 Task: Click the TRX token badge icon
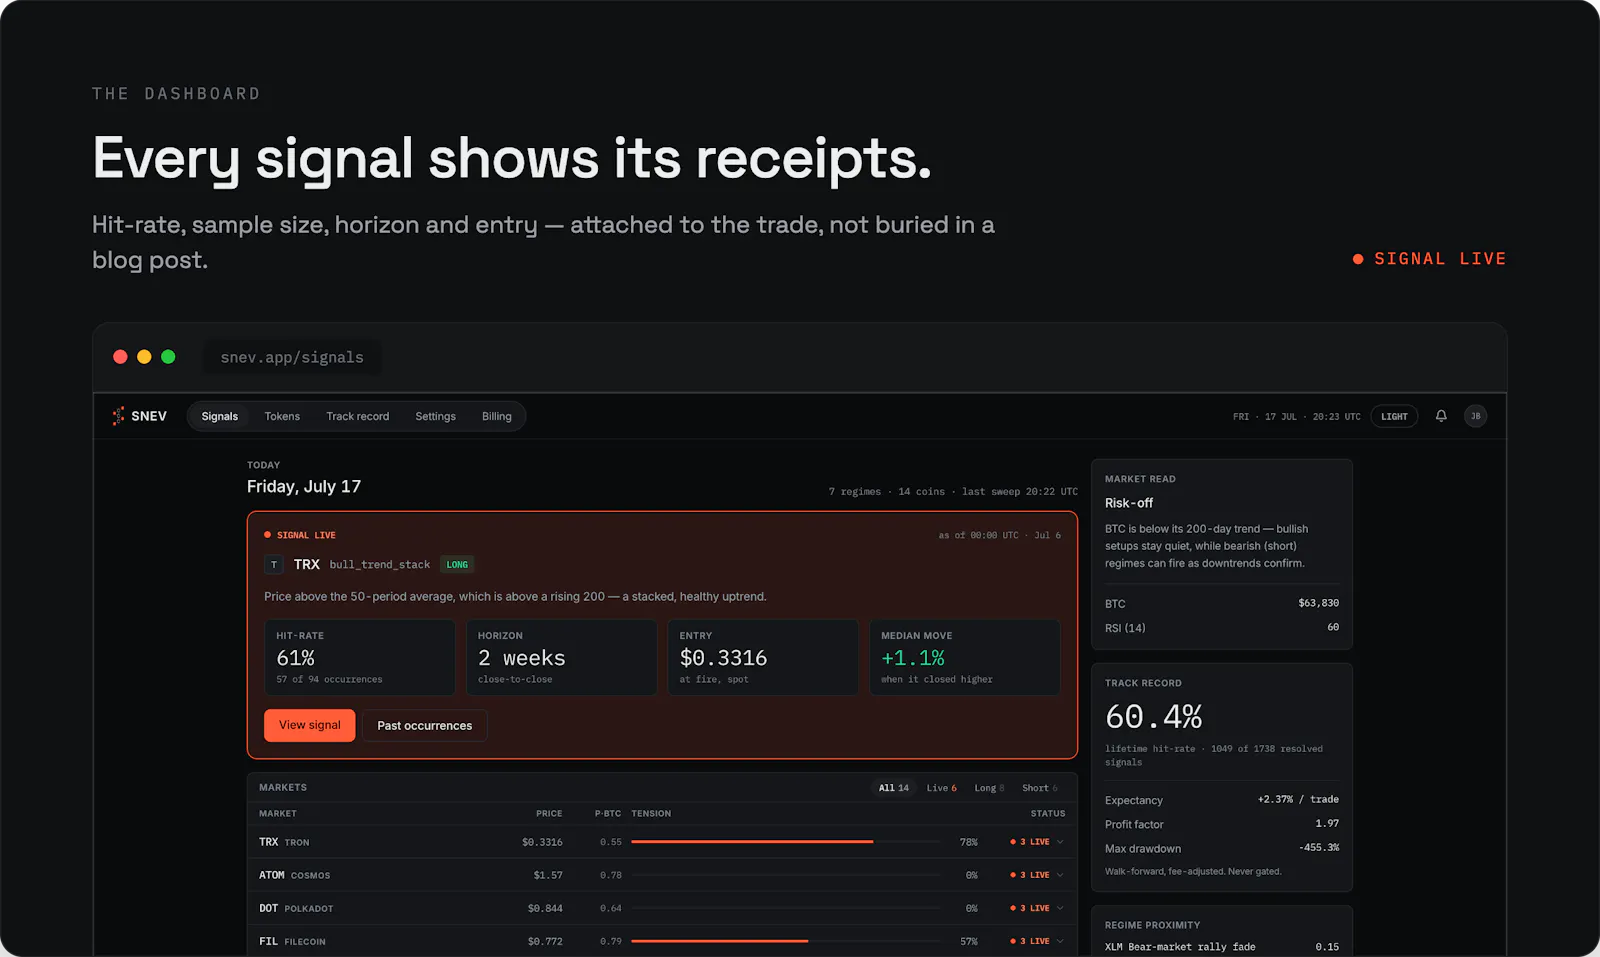point(274,565)
